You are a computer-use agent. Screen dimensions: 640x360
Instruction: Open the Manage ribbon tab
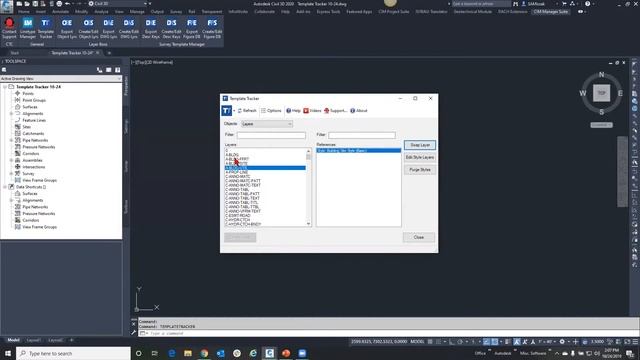click(137, 11)
